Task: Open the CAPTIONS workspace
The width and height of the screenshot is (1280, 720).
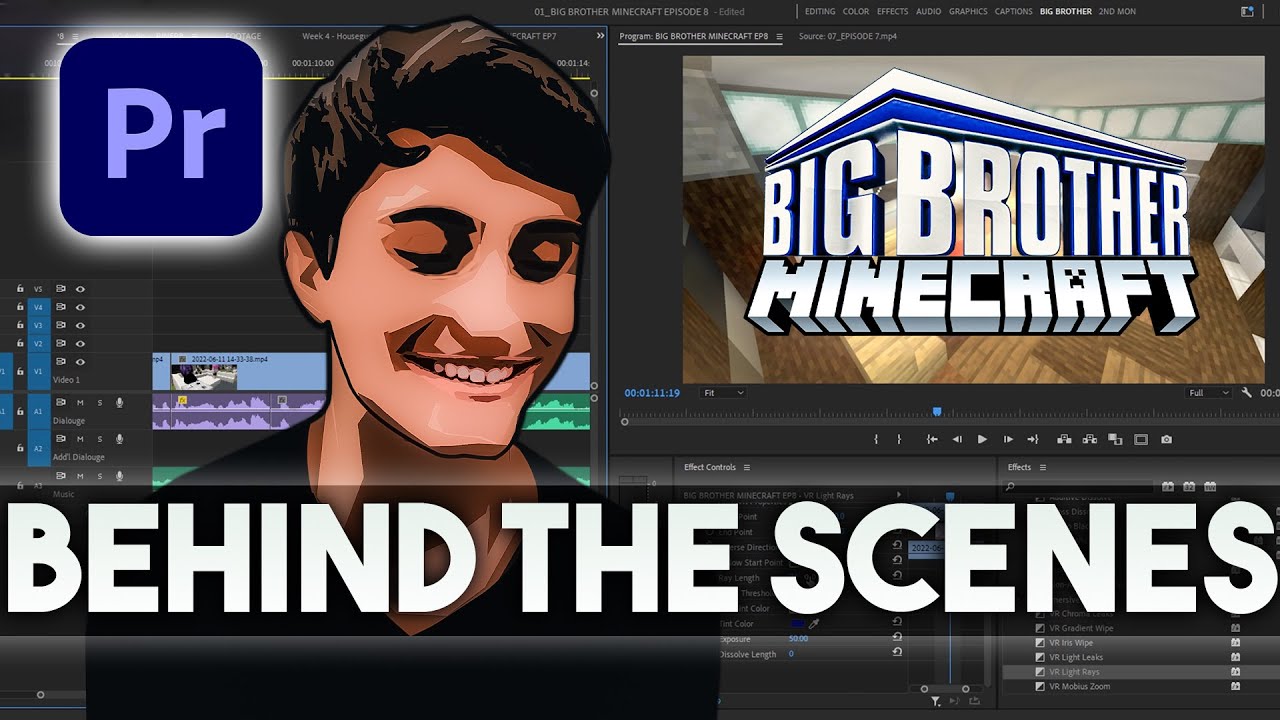Action: coord(1014,11)
